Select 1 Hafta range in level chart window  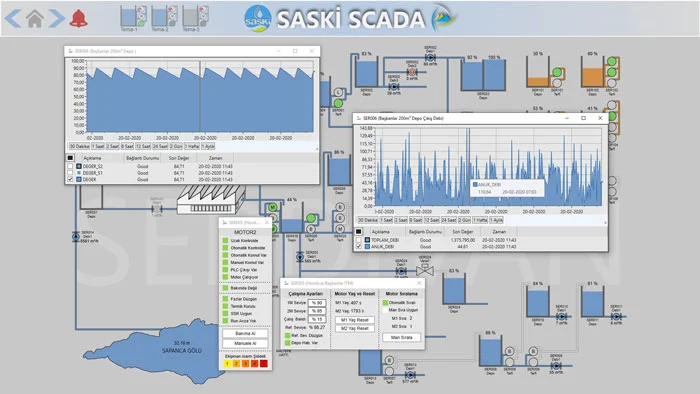pyautogui.click(x=192, y=146)
